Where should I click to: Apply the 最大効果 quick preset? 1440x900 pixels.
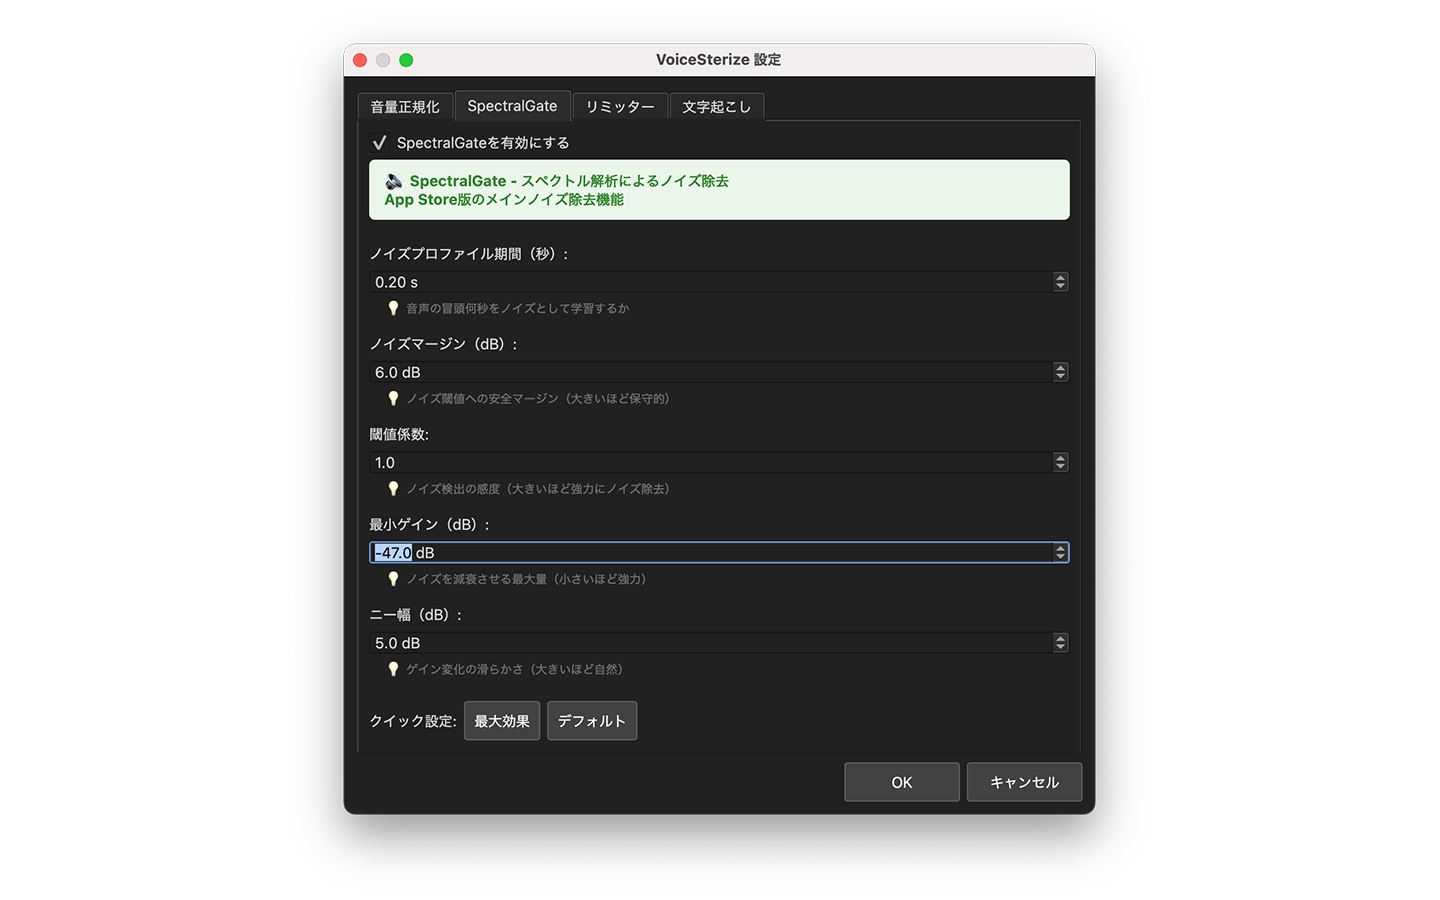pos(502,721)
